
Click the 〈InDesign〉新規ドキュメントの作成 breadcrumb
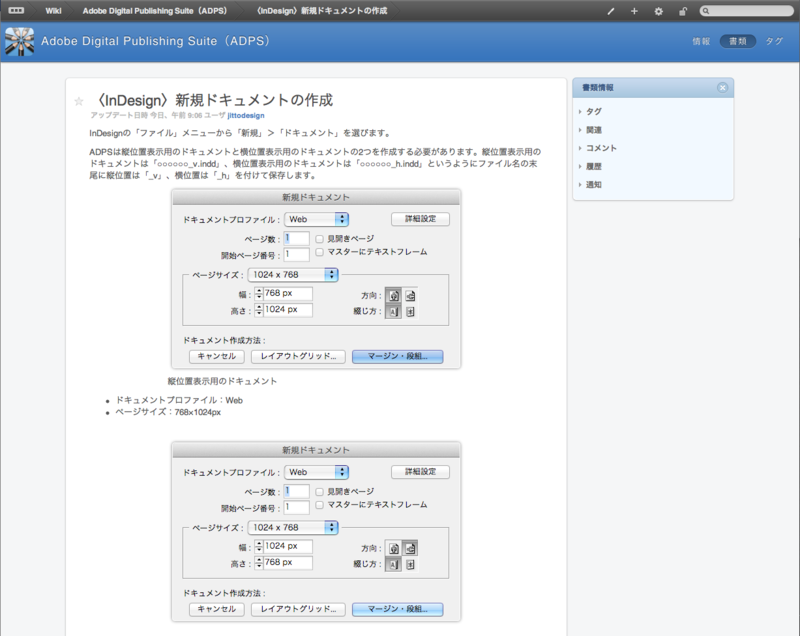321,11
